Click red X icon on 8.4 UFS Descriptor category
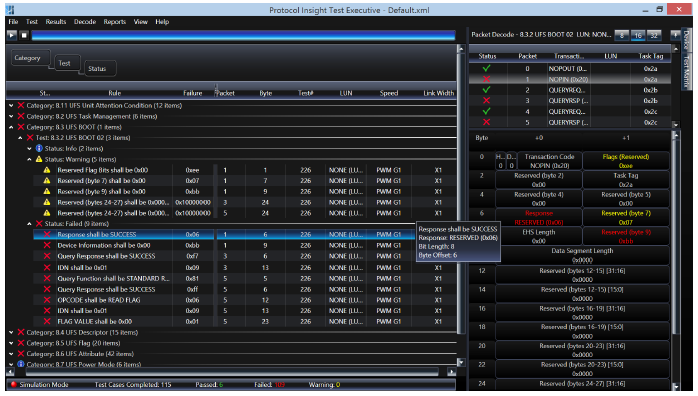The image size is (698, 396). tap(21, 332)
